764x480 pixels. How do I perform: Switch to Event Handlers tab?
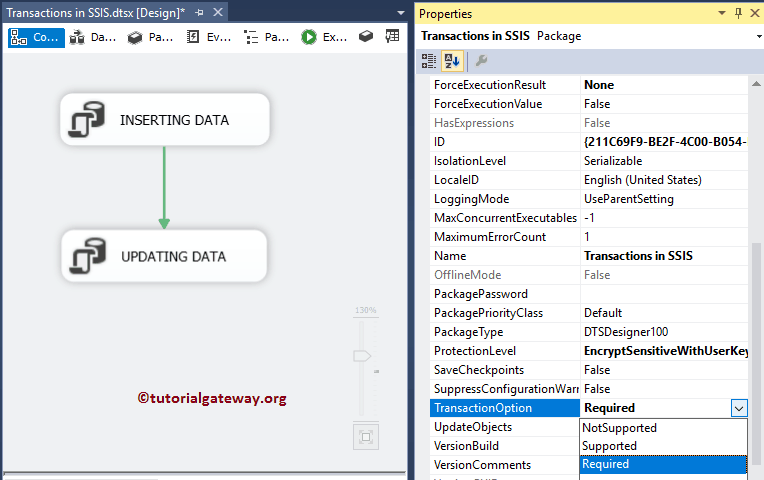click(209, 37)
